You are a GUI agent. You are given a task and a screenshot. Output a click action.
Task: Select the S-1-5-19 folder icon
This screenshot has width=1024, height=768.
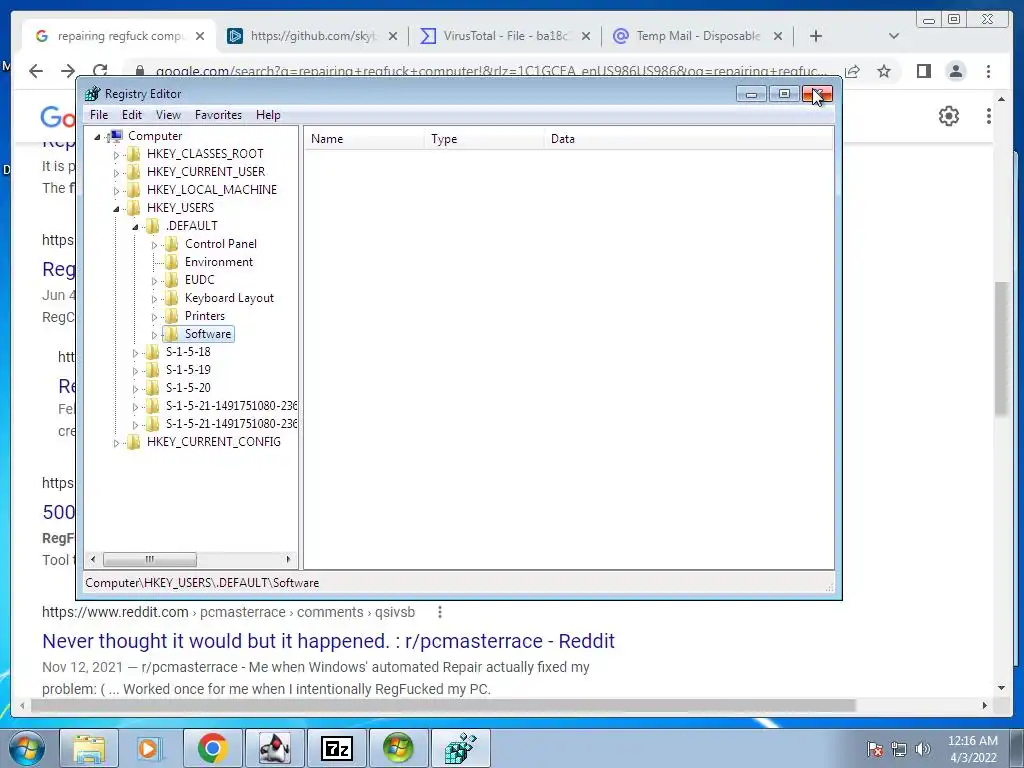[152, 370]
